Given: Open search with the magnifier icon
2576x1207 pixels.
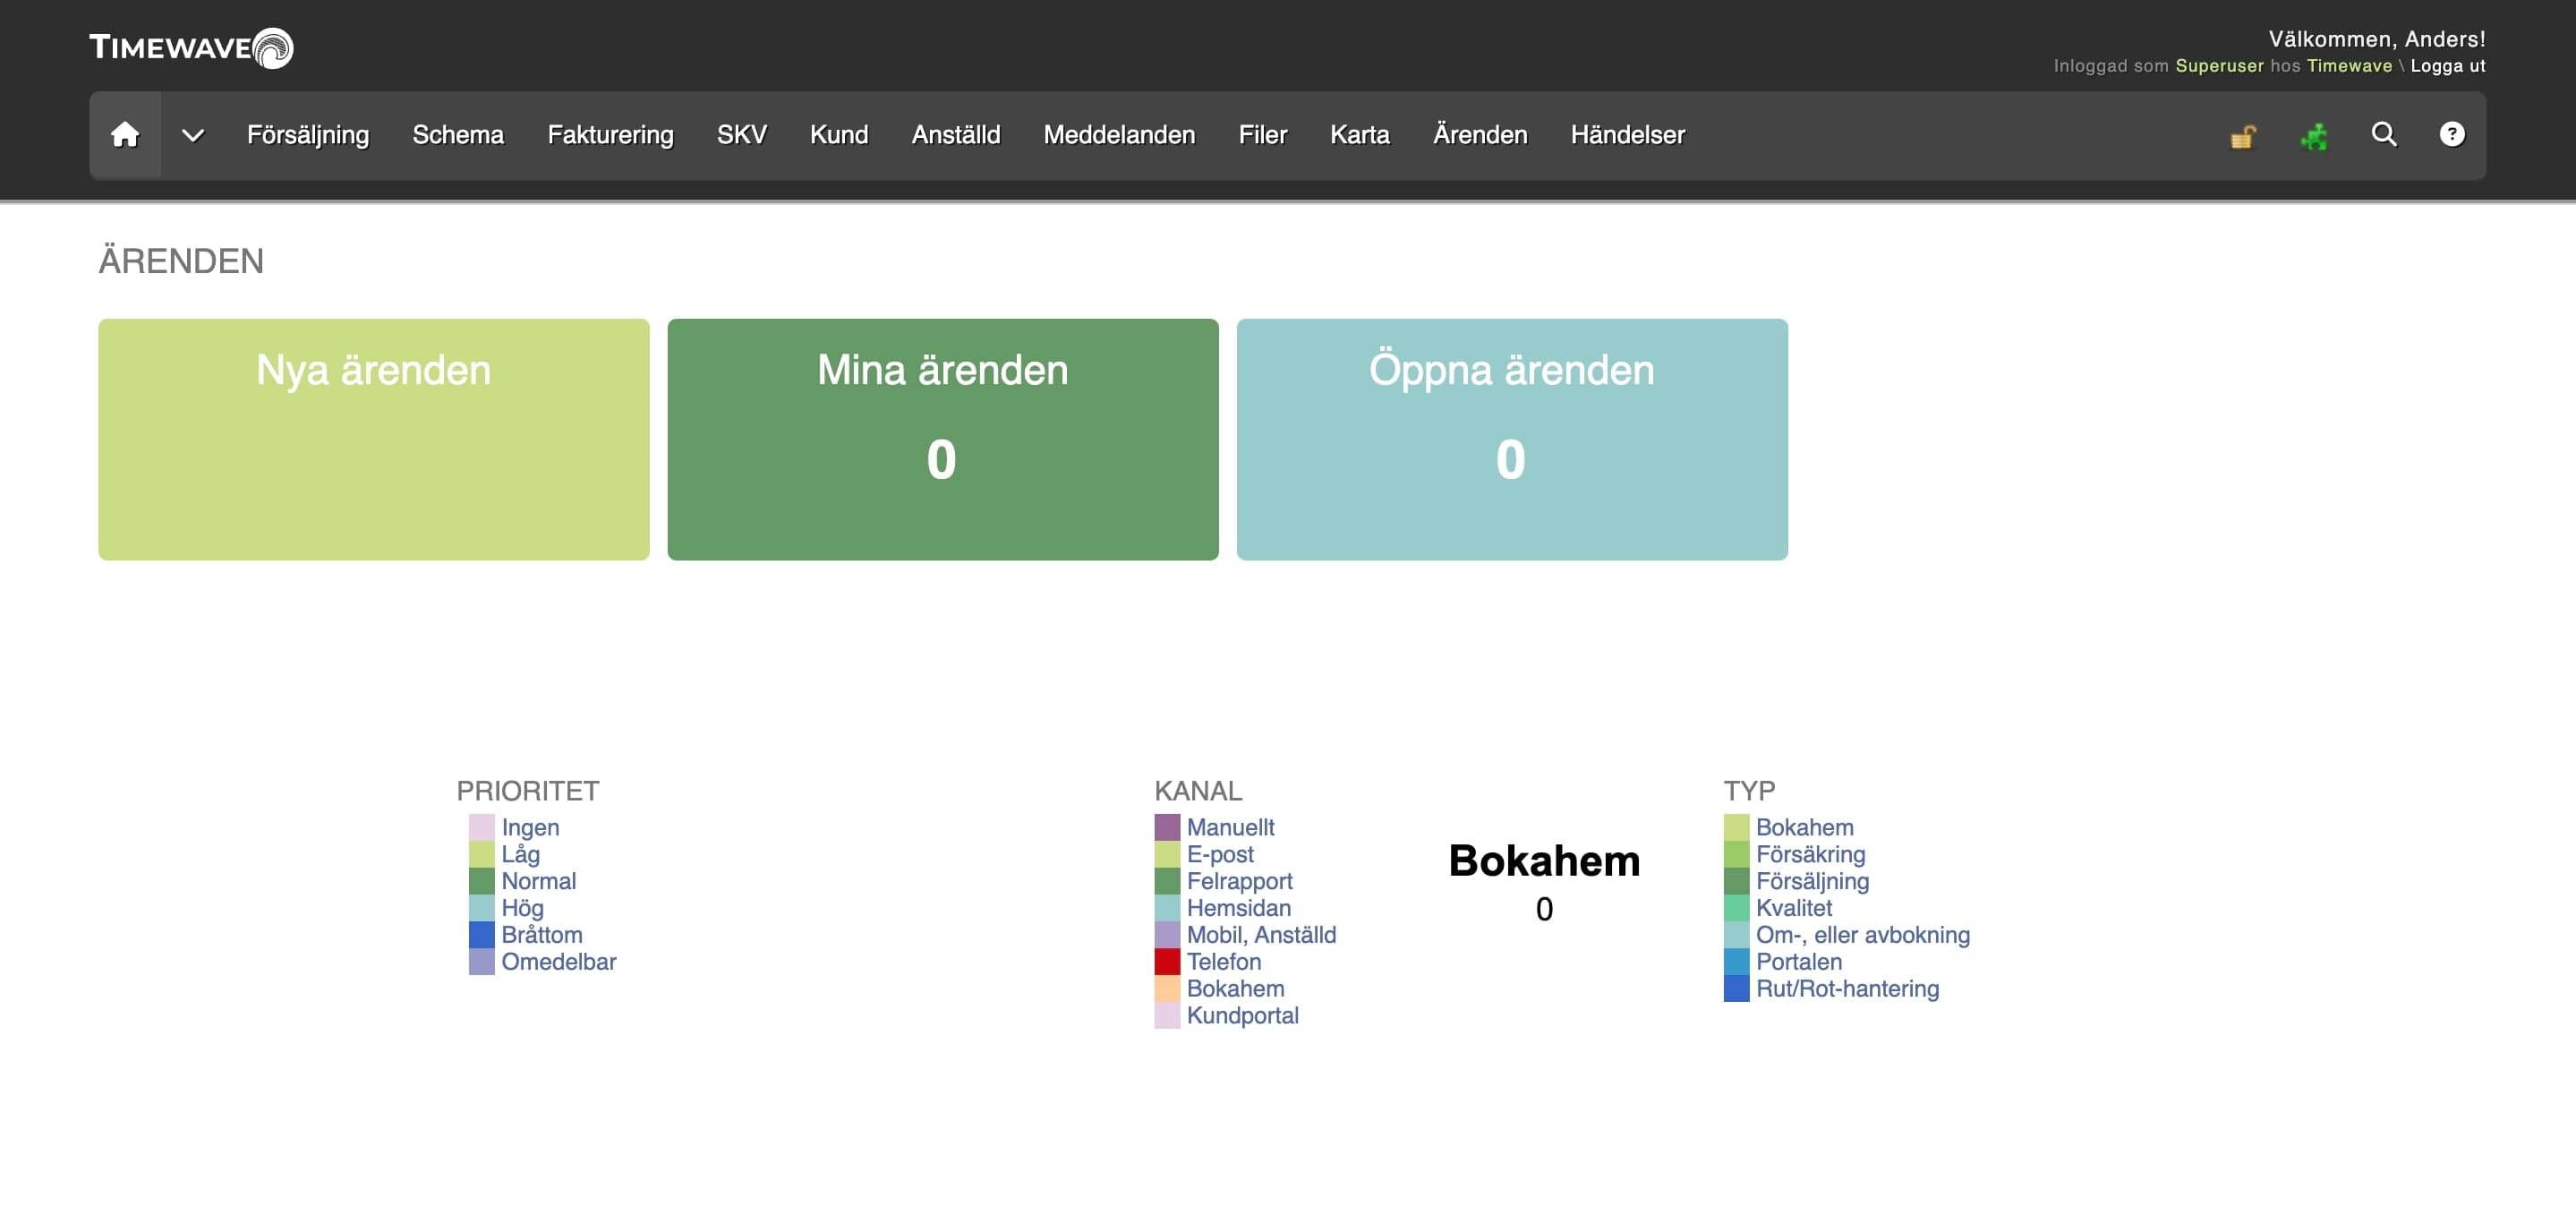Looking at the screenshot, I should click(x=2384, y=134).
